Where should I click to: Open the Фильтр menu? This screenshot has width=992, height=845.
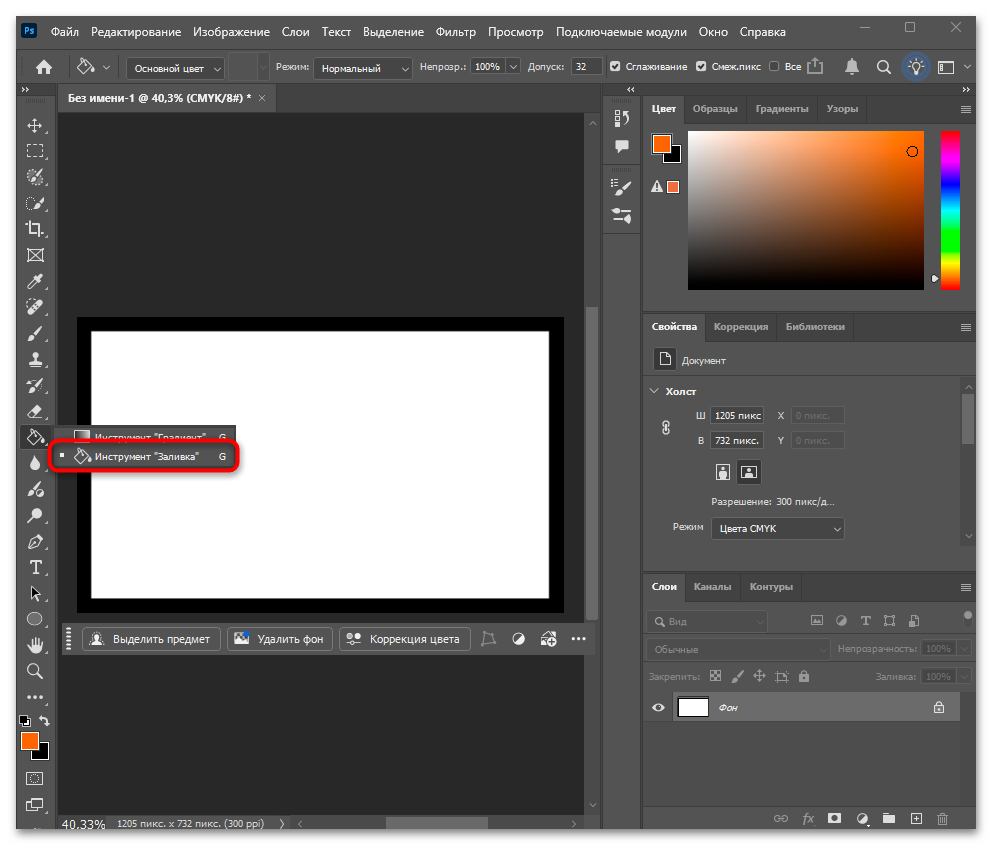456,32
